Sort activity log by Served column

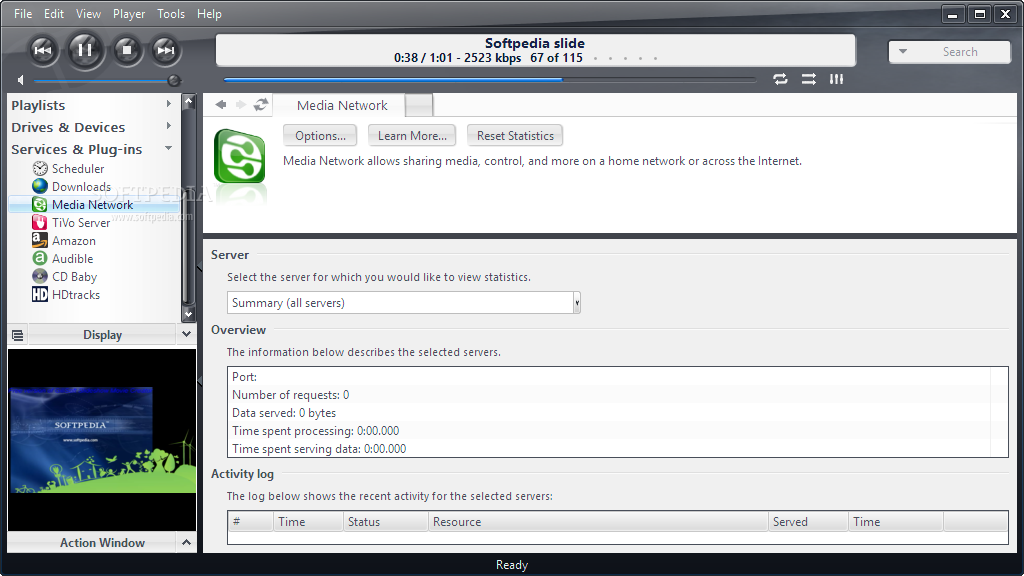tap(808, 522)
